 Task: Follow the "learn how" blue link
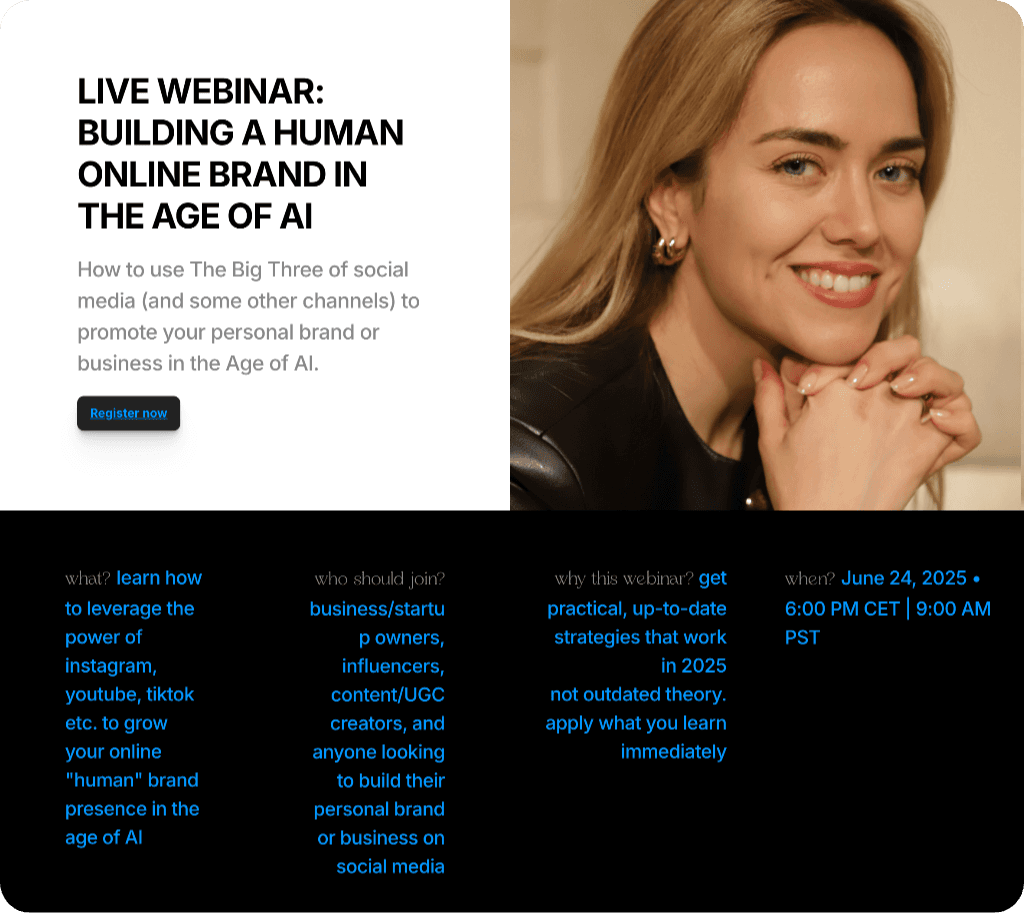(159, 578)
